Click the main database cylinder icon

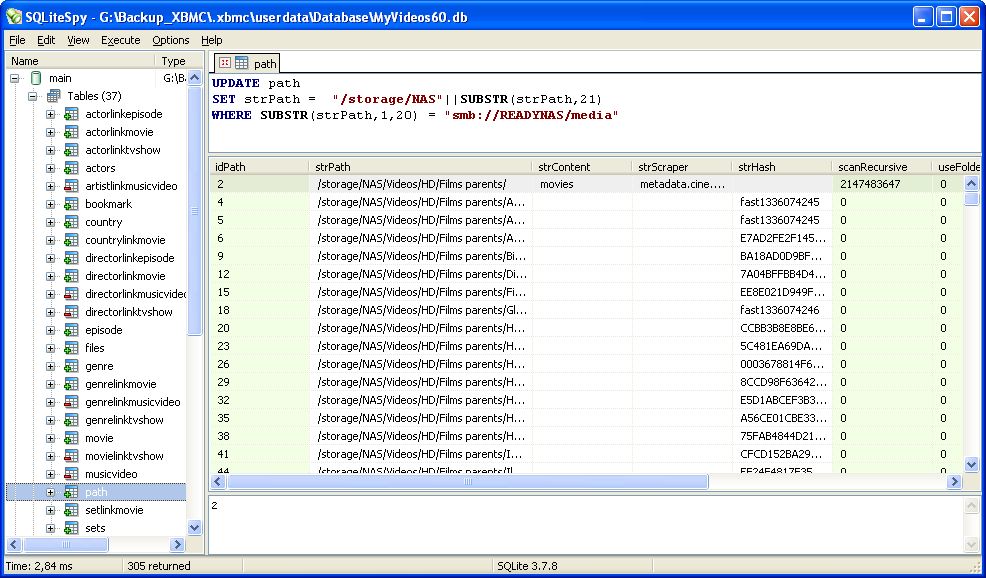point(36,78)
